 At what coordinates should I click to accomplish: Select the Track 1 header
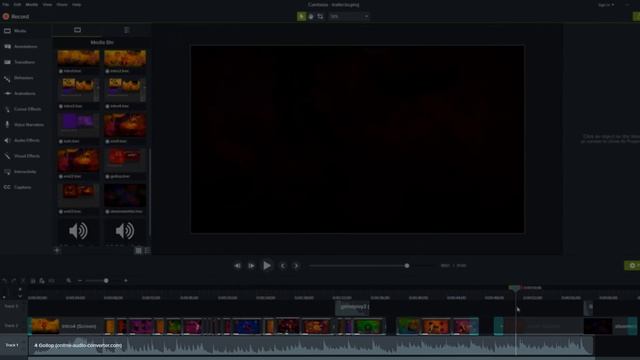tap(11, 345)
